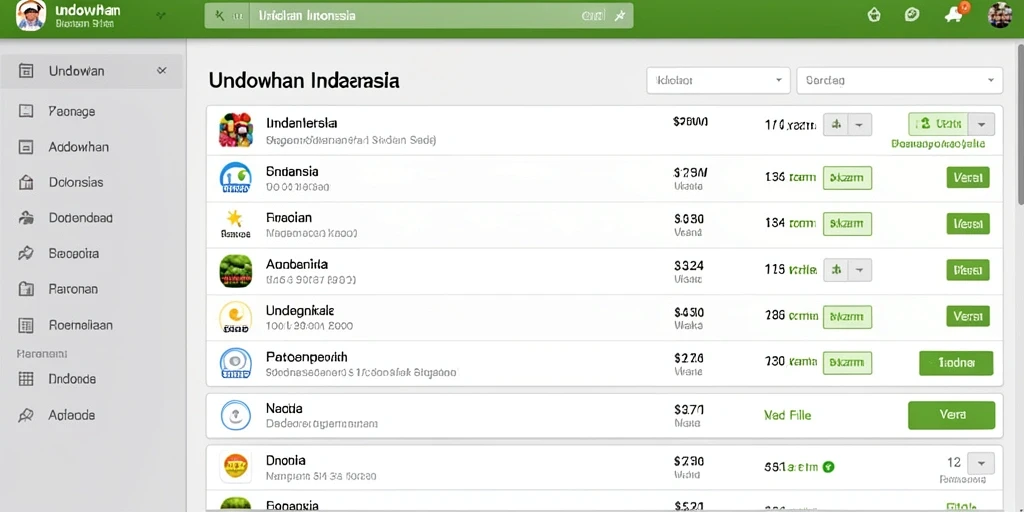Open green button dropdown arrow in Undanlersia row
This screenshot has width=1024, height=512.
[982, 124]
